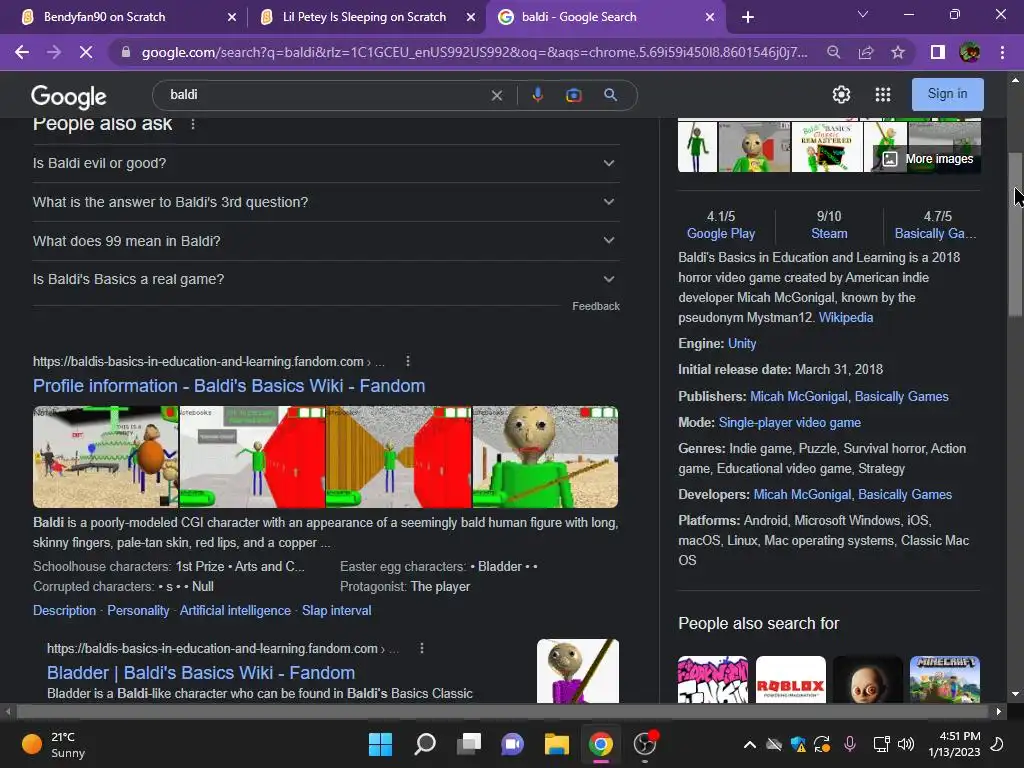
Task: Search by image with camera icon
Action: click(x=573, y=95)
